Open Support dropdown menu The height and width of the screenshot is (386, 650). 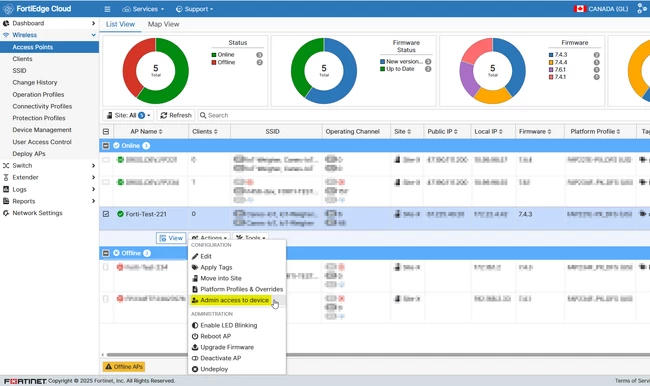(x=194, y=9)
